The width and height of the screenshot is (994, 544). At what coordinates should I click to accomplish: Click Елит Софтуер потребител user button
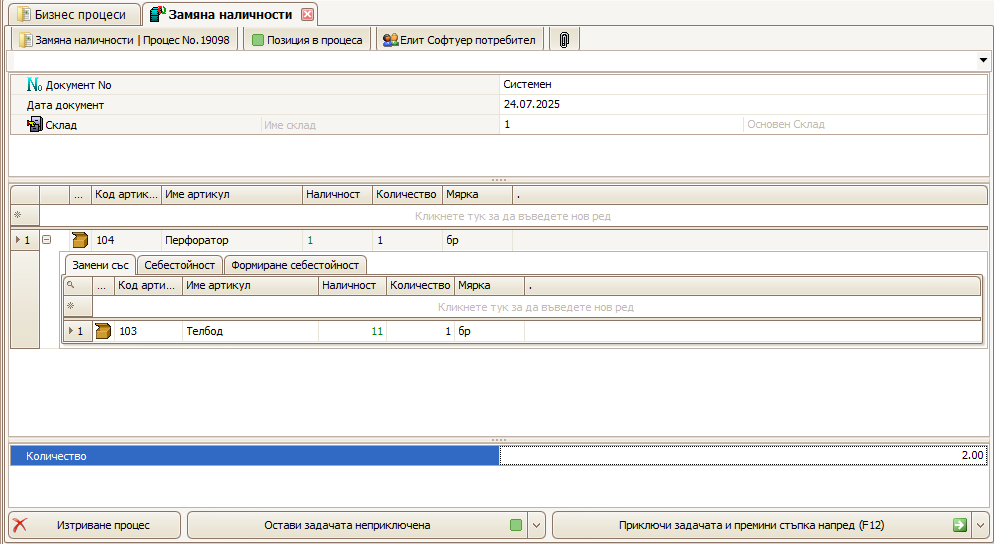tap(460, 40)
